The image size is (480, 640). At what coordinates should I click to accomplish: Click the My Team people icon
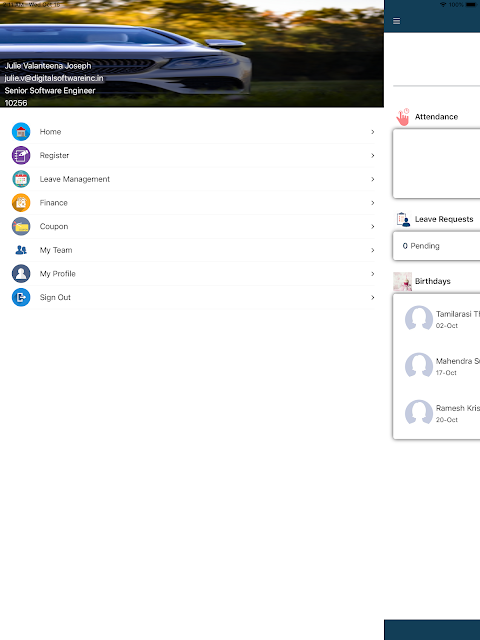point(21,250)
